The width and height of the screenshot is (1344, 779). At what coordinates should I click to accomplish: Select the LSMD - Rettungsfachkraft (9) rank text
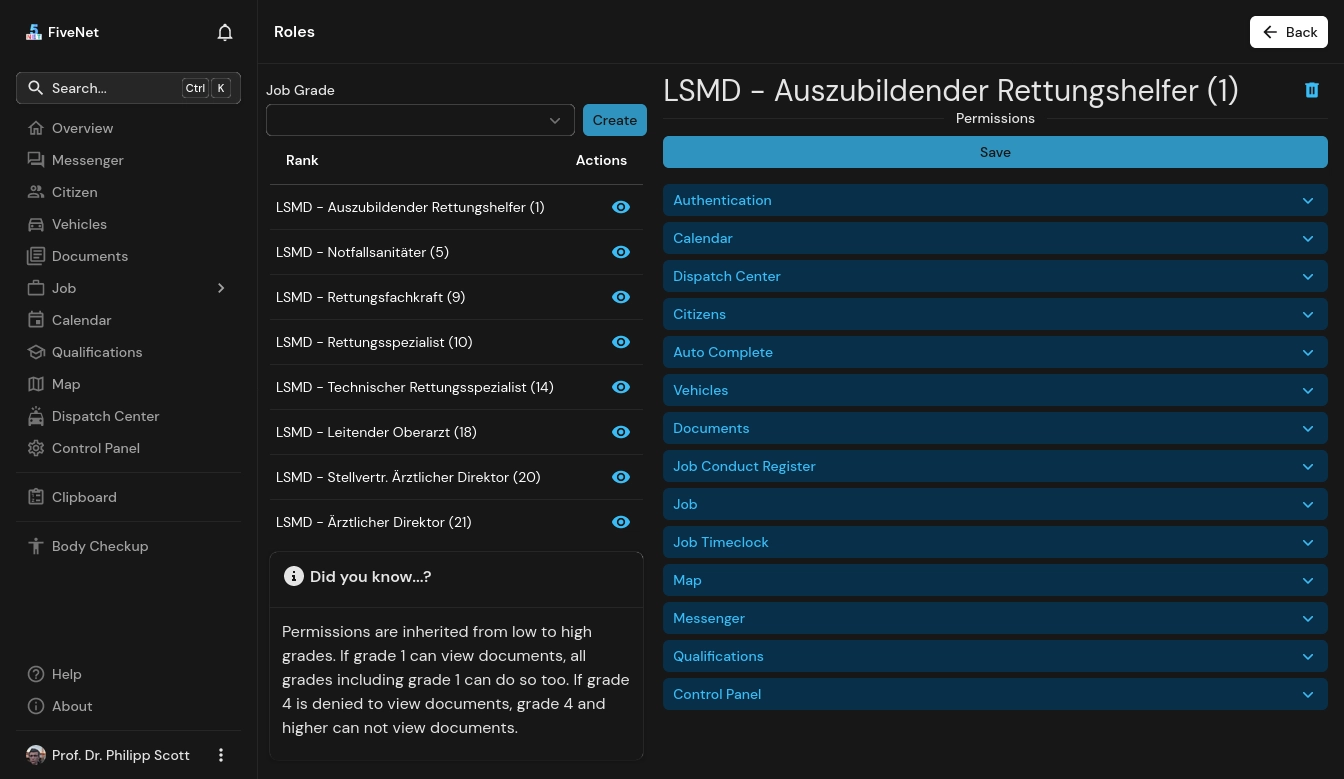pos(370,297)
